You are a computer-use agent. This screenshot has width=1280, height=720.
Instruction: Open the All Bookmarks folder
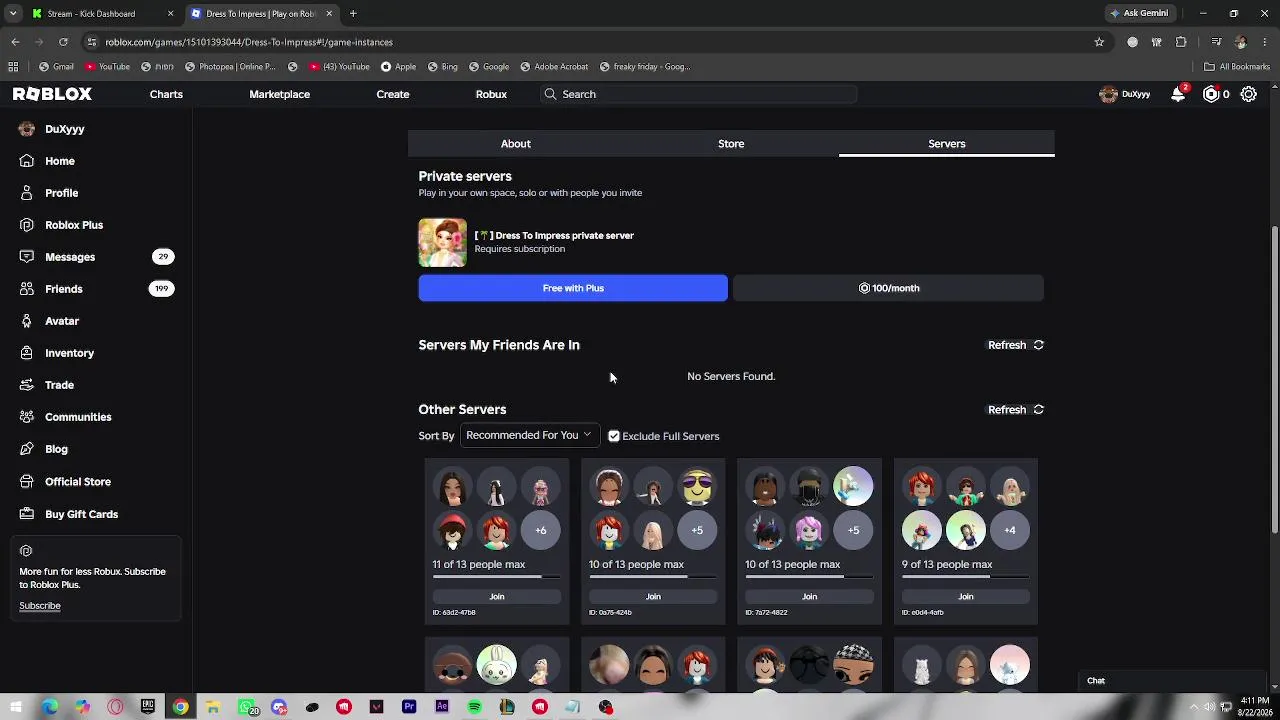coord(1237,67)
